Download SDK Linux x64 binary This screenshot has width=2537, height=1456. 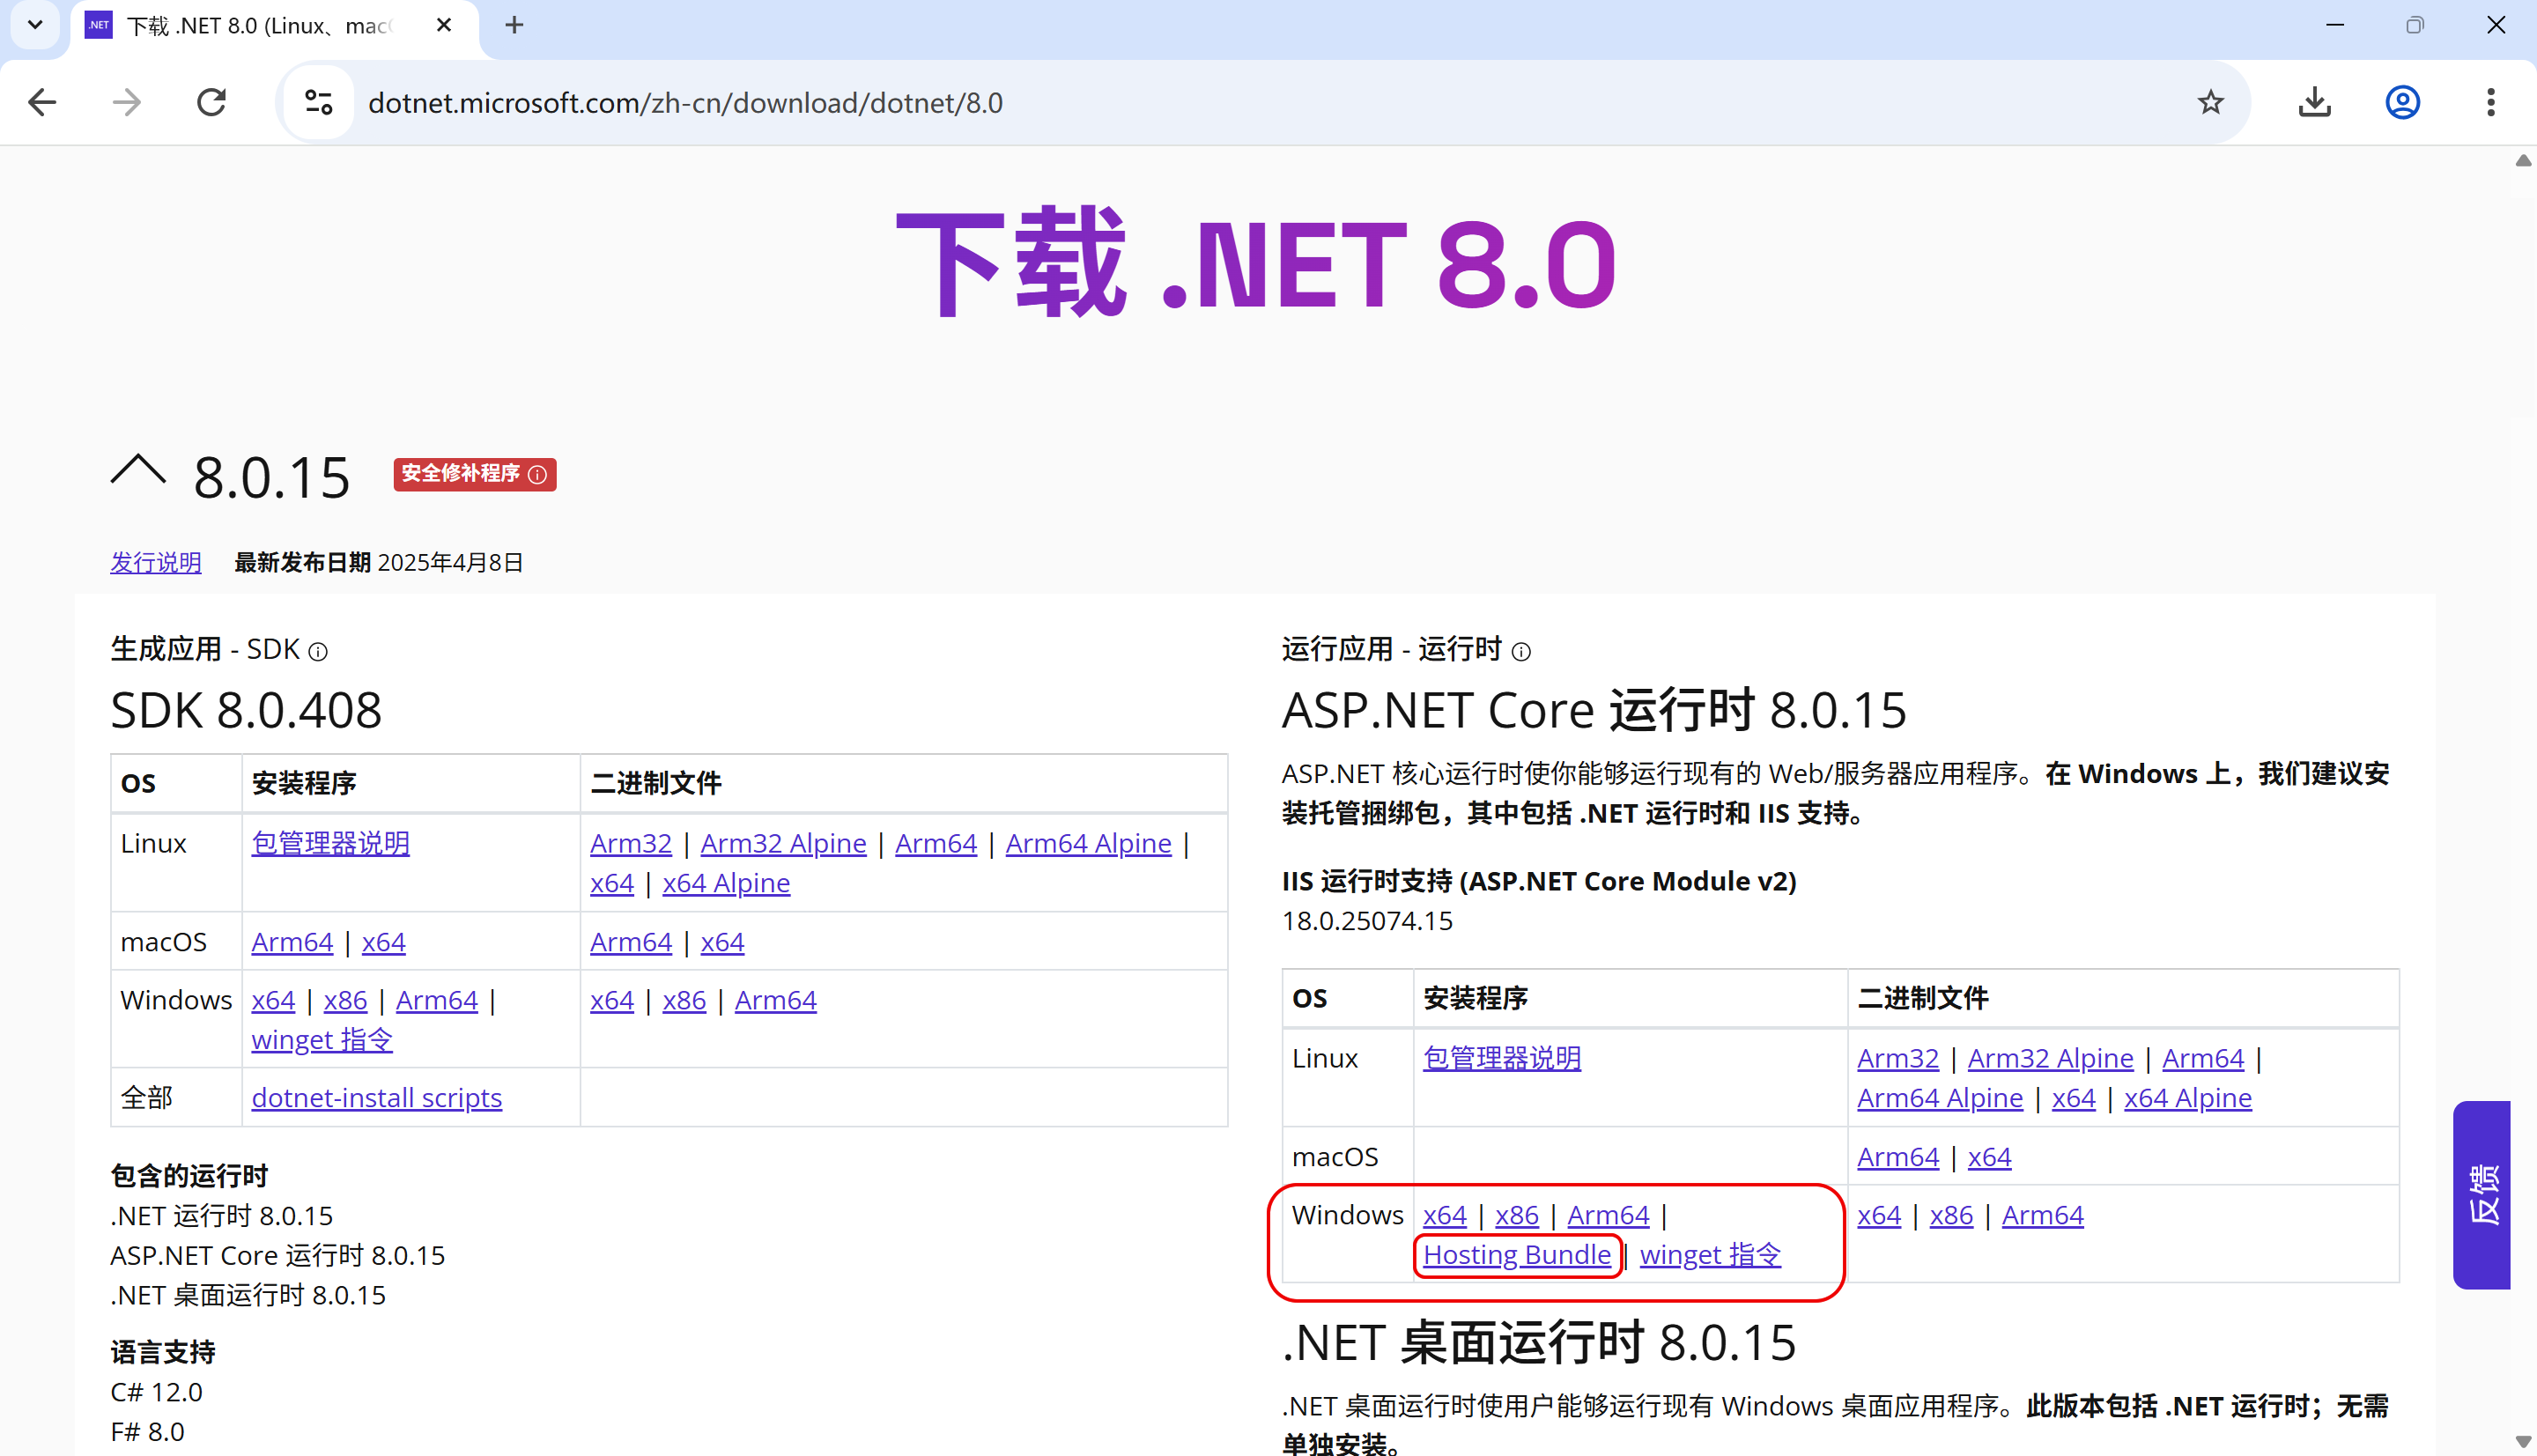pyautogui.click(x=612, y=883)
